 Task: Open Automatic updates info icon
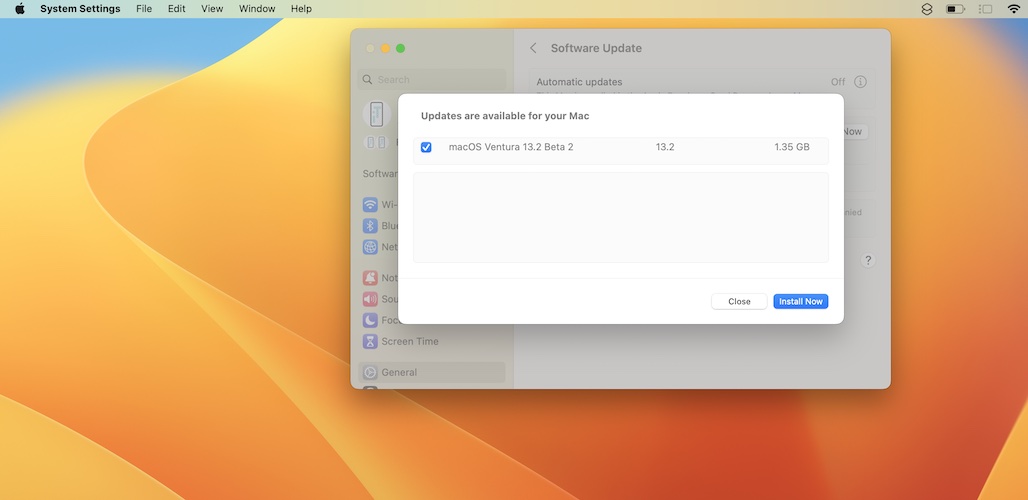[x=860, y=82]
